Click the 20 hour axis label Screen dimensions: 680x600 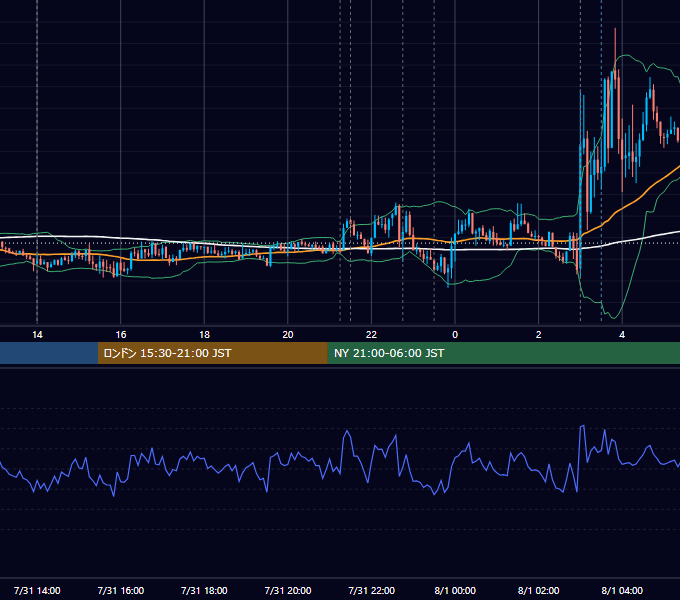(x=288, y=335)
